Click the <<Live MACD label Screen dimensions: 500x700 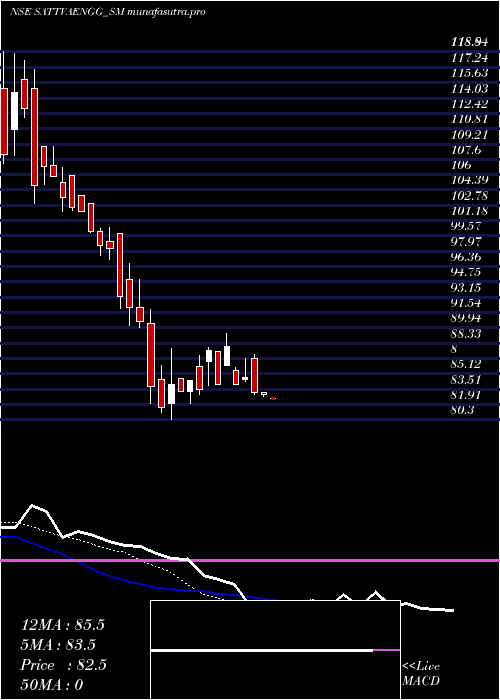421,674
